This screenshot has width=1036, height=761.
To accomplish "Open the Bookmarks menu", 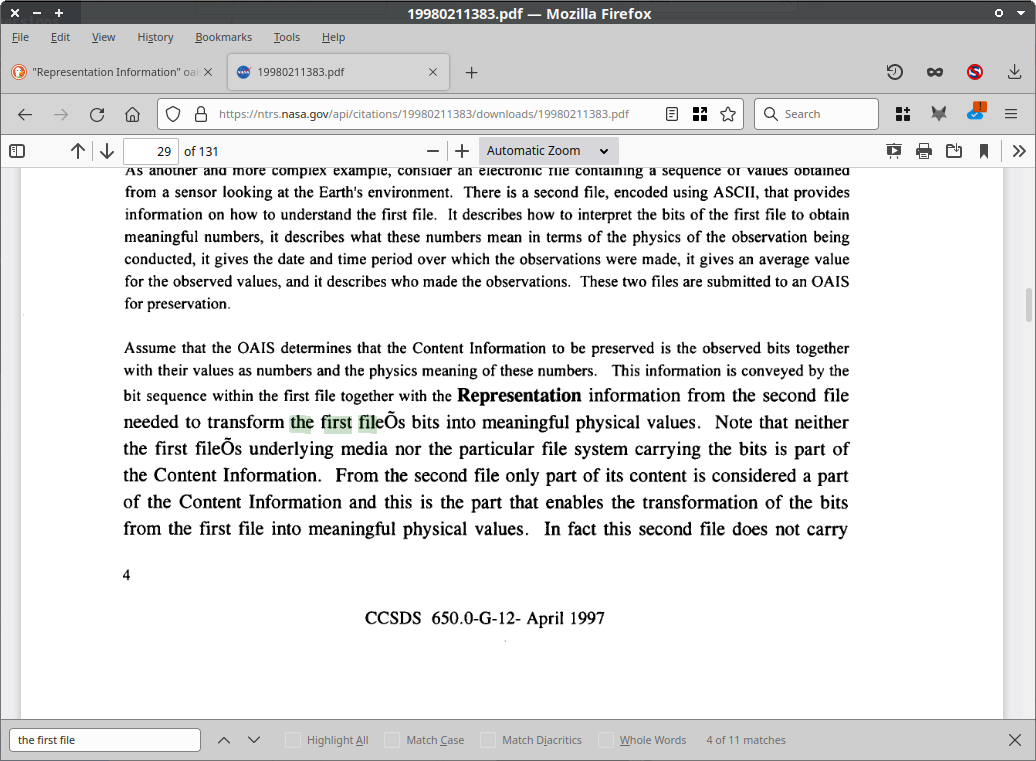I will (x=223, y=37).
